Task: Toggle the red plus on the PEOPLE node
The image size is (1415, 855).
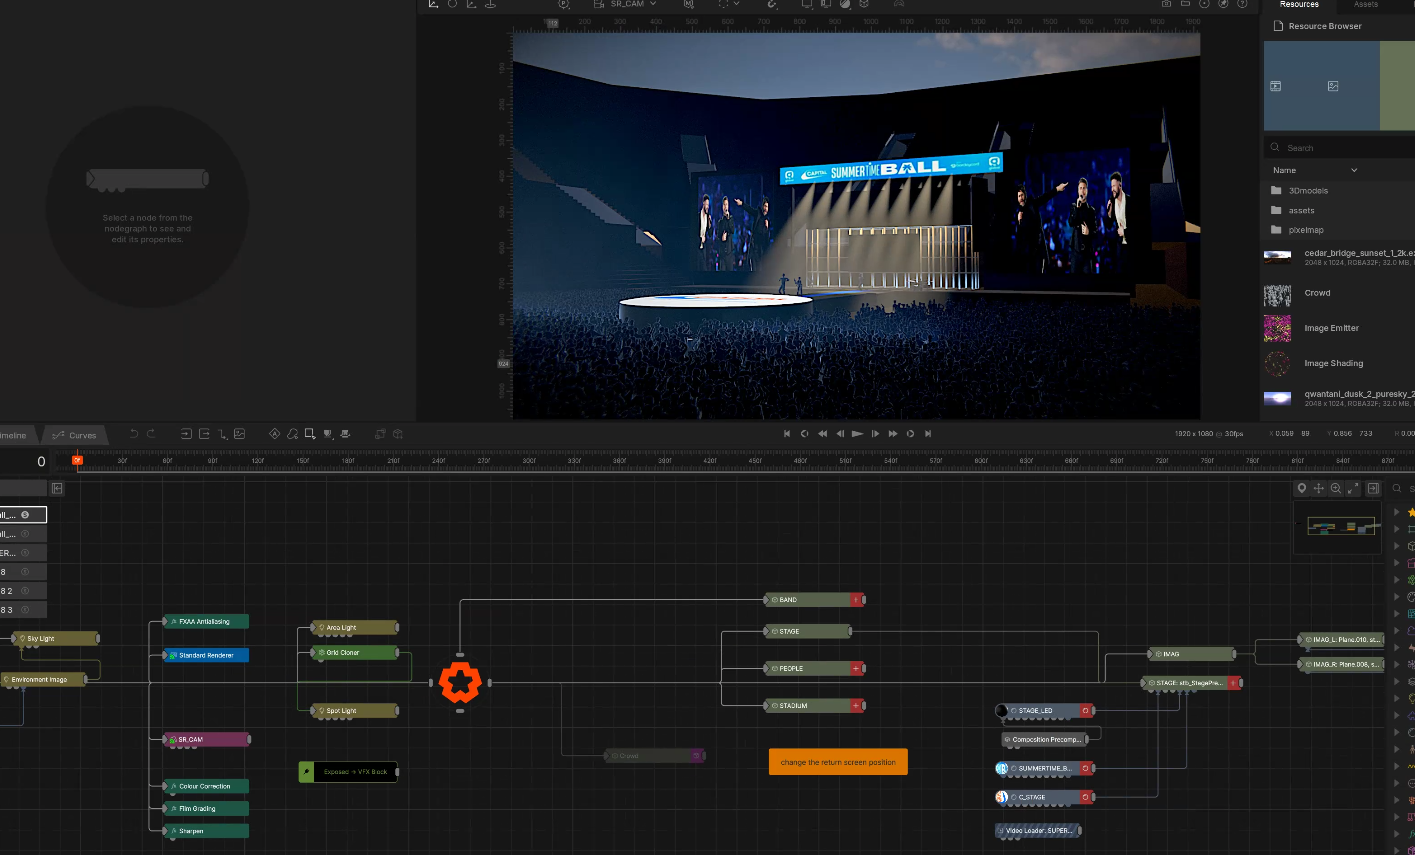Action: 856,668
